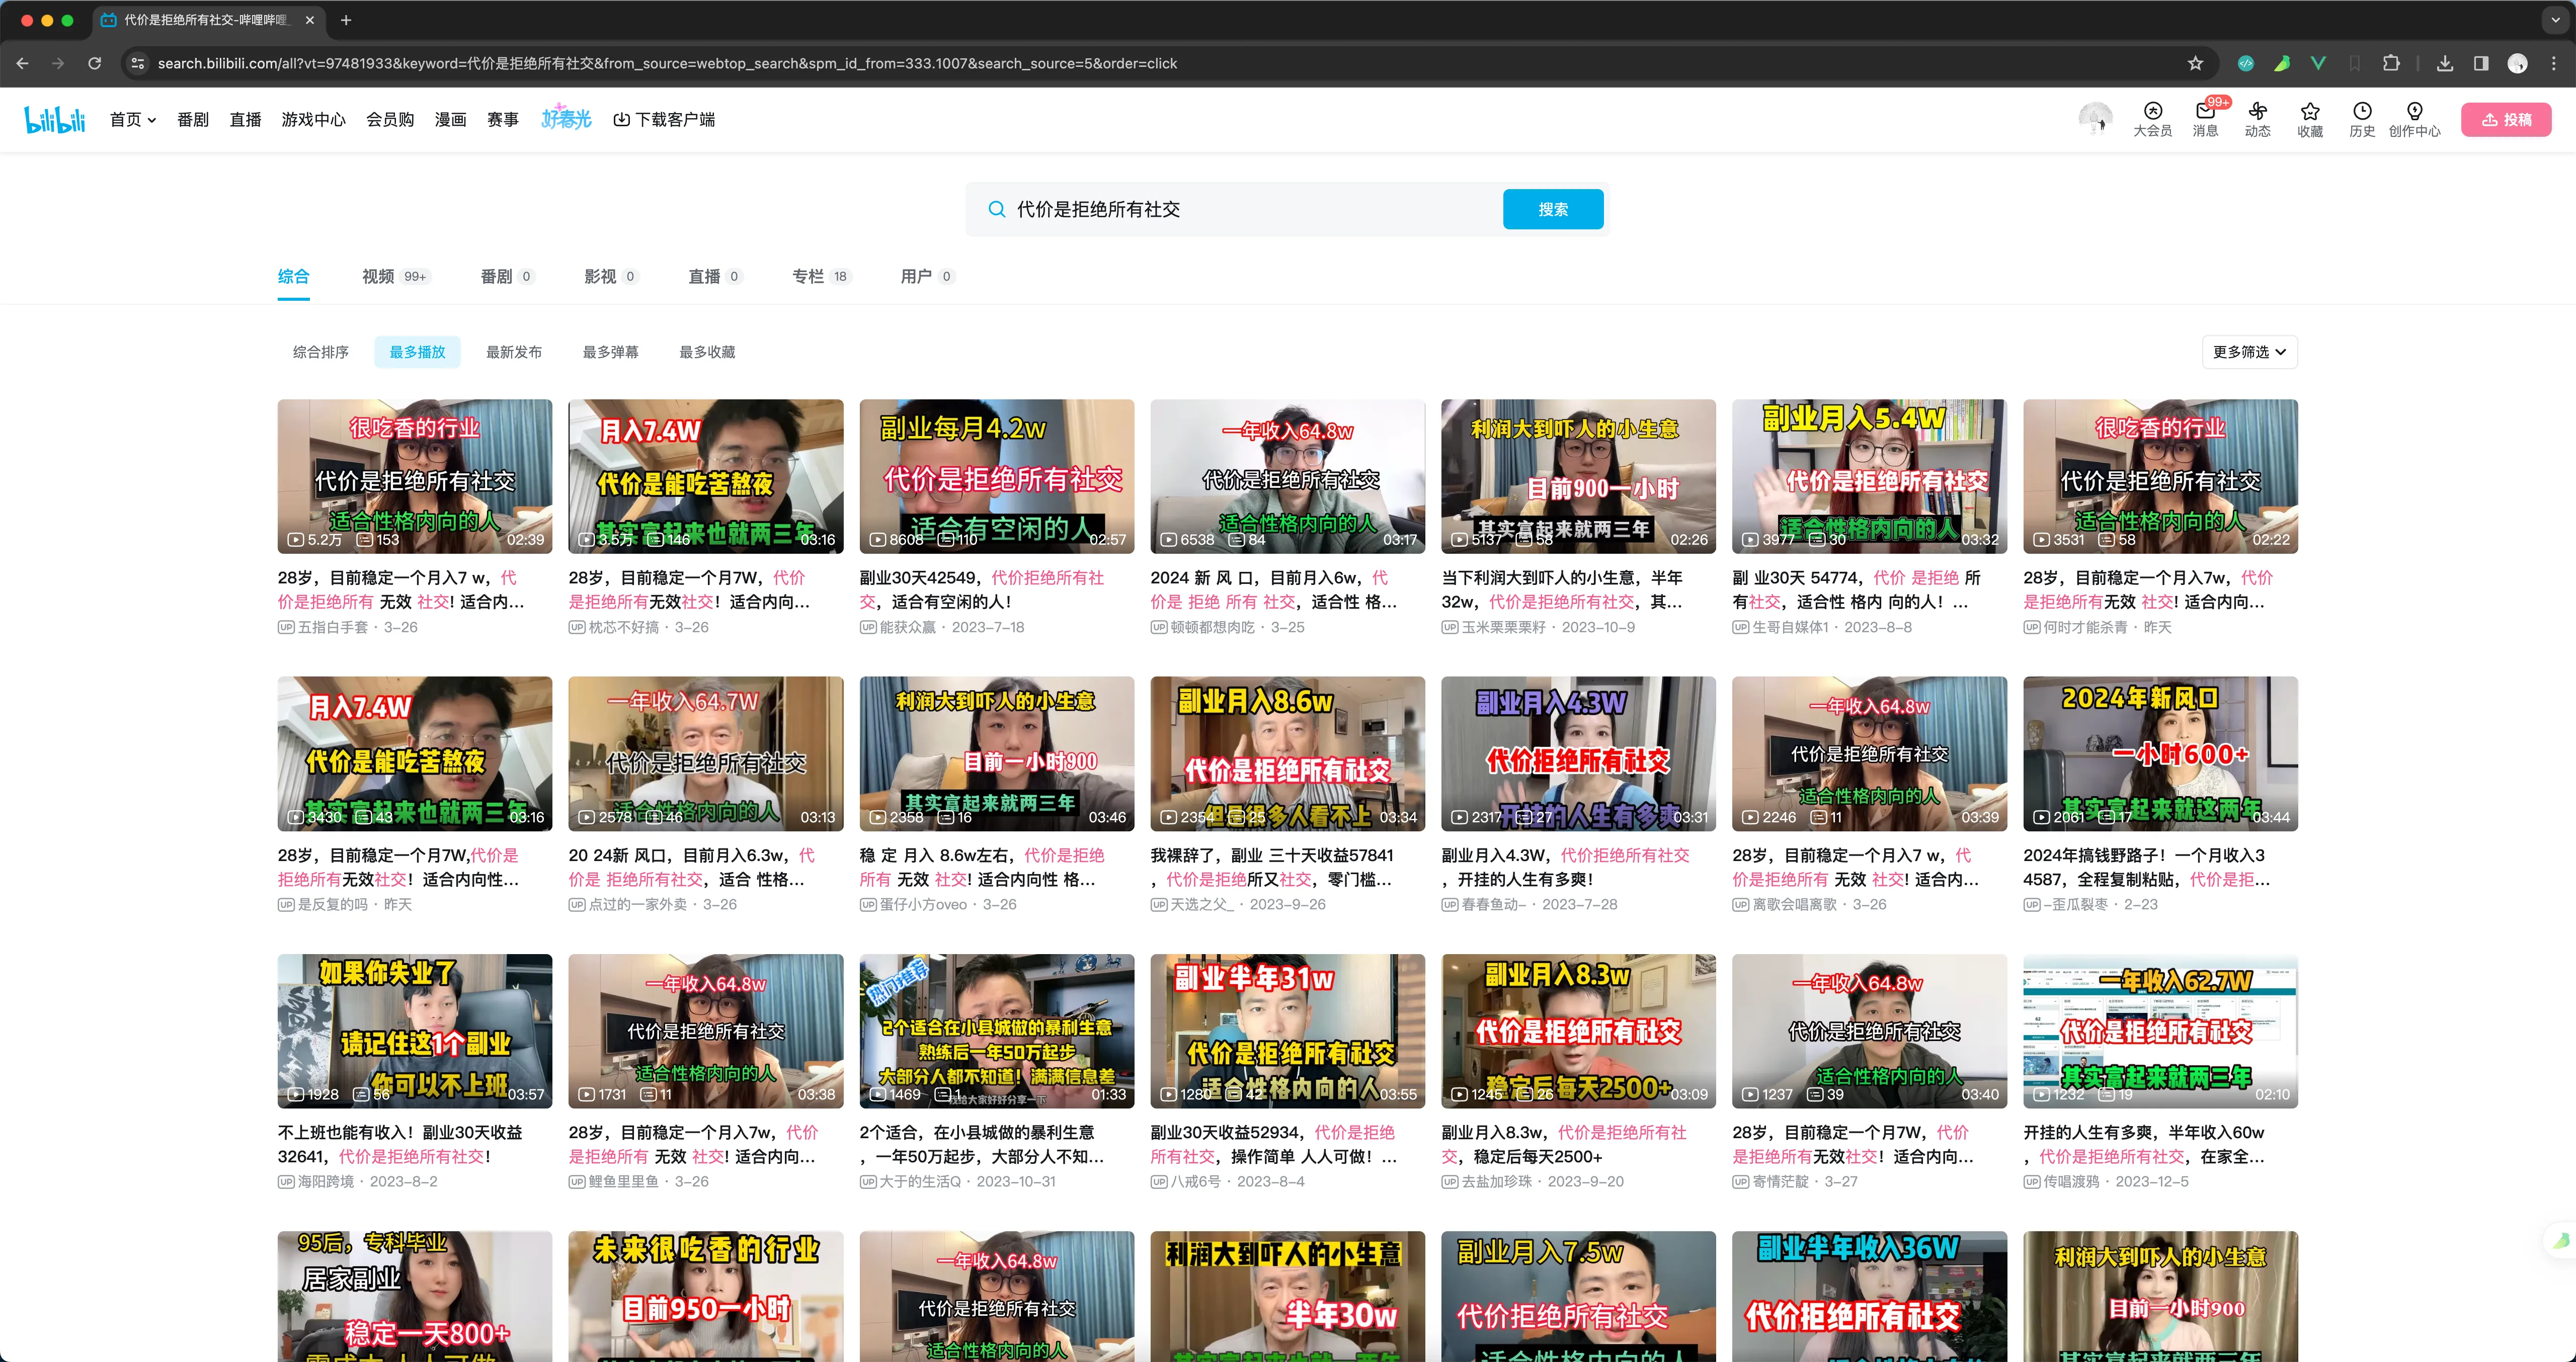2576x1362 pixels.
Task: Open video thumbnail 副业每月4.2w
Action: coord(997,476)
